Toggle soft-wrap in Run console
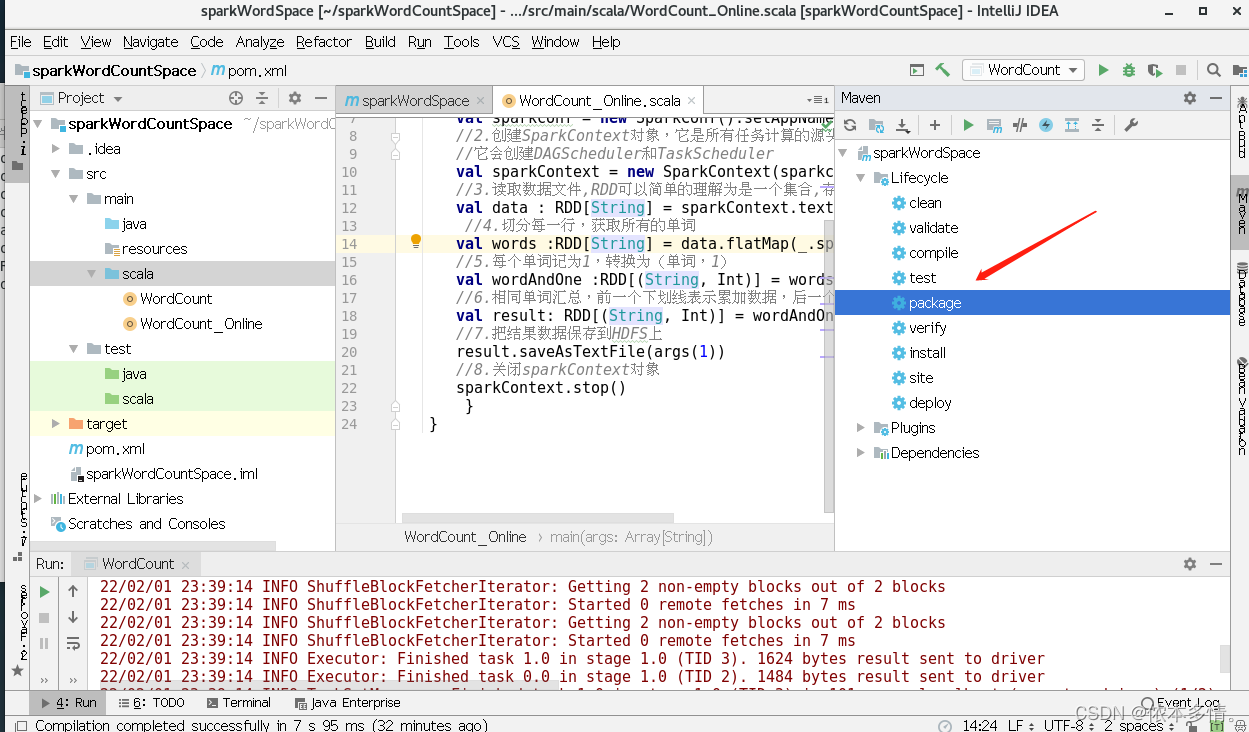Viewport: 1249px width, 732px height. point(73,644)
